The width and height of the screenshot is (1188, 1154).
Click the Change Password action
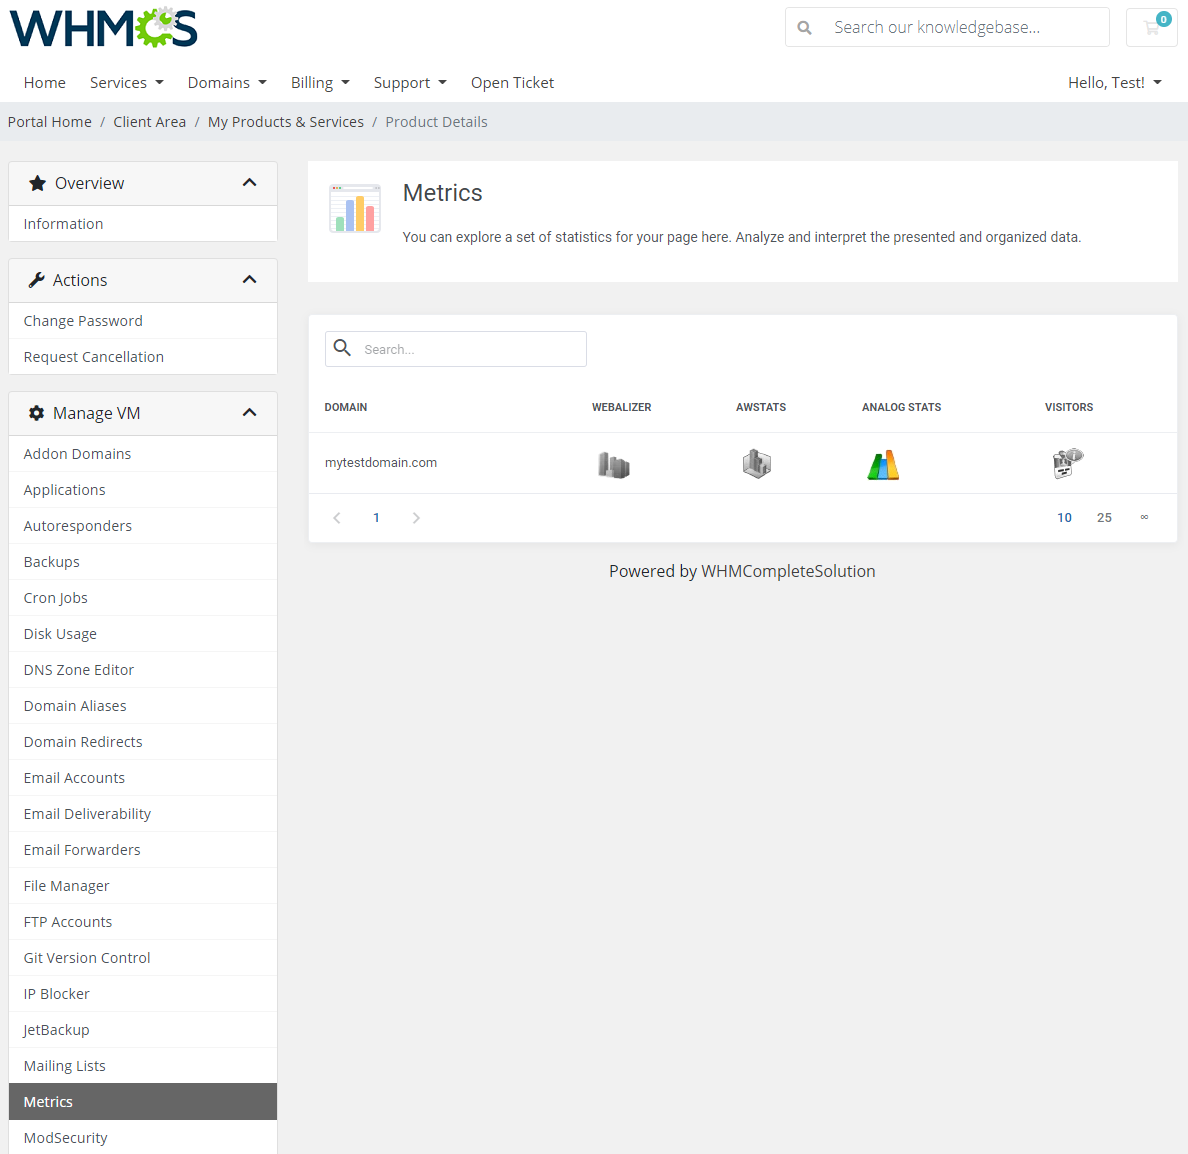coord(83,320)
